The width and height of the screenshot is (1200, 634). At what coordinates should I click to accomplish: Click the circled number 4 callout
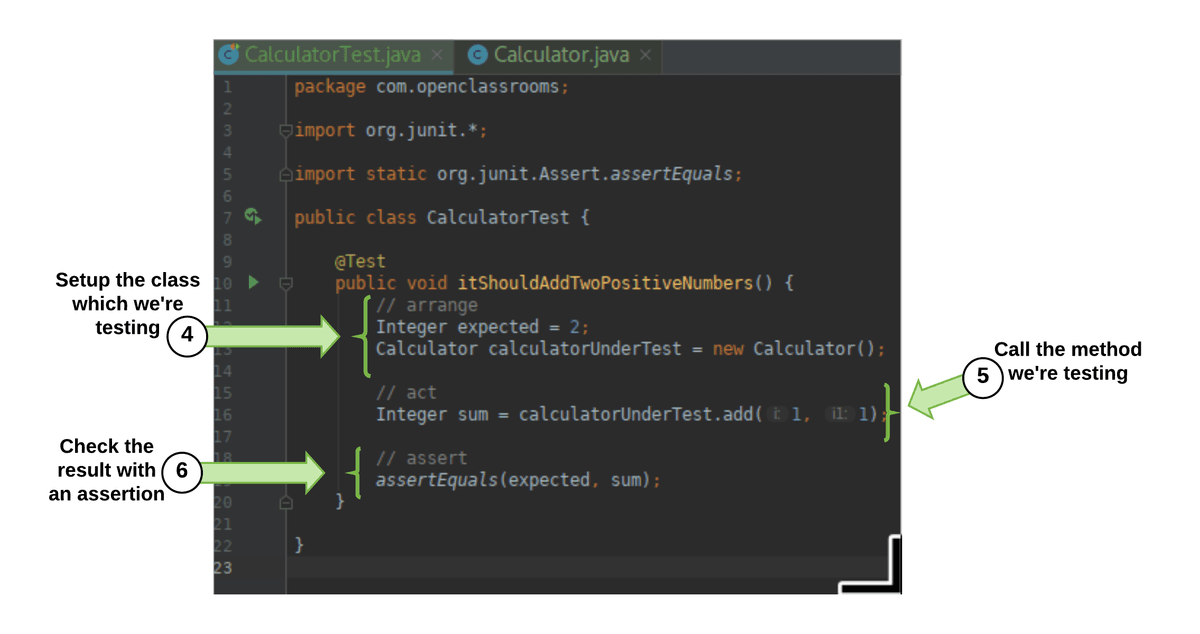(x=187, y=338)
